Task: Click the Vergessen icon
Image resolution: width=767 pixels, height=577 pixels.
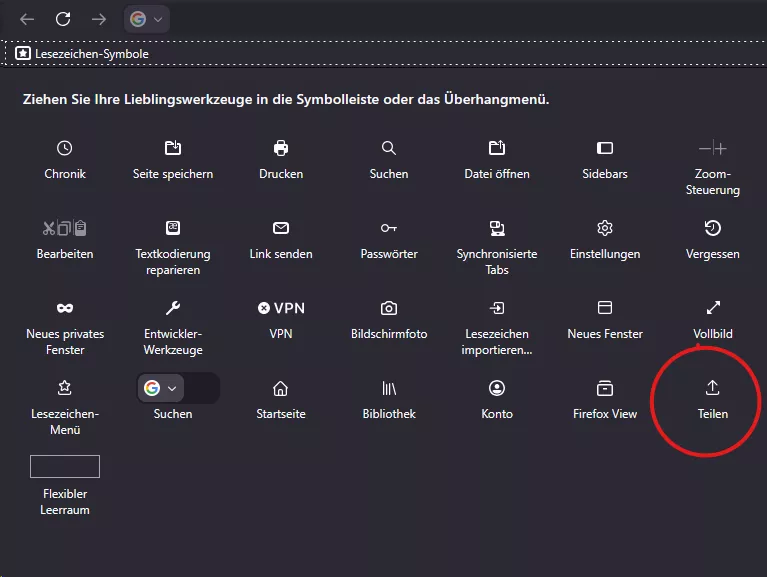Action: pos(713,228)
